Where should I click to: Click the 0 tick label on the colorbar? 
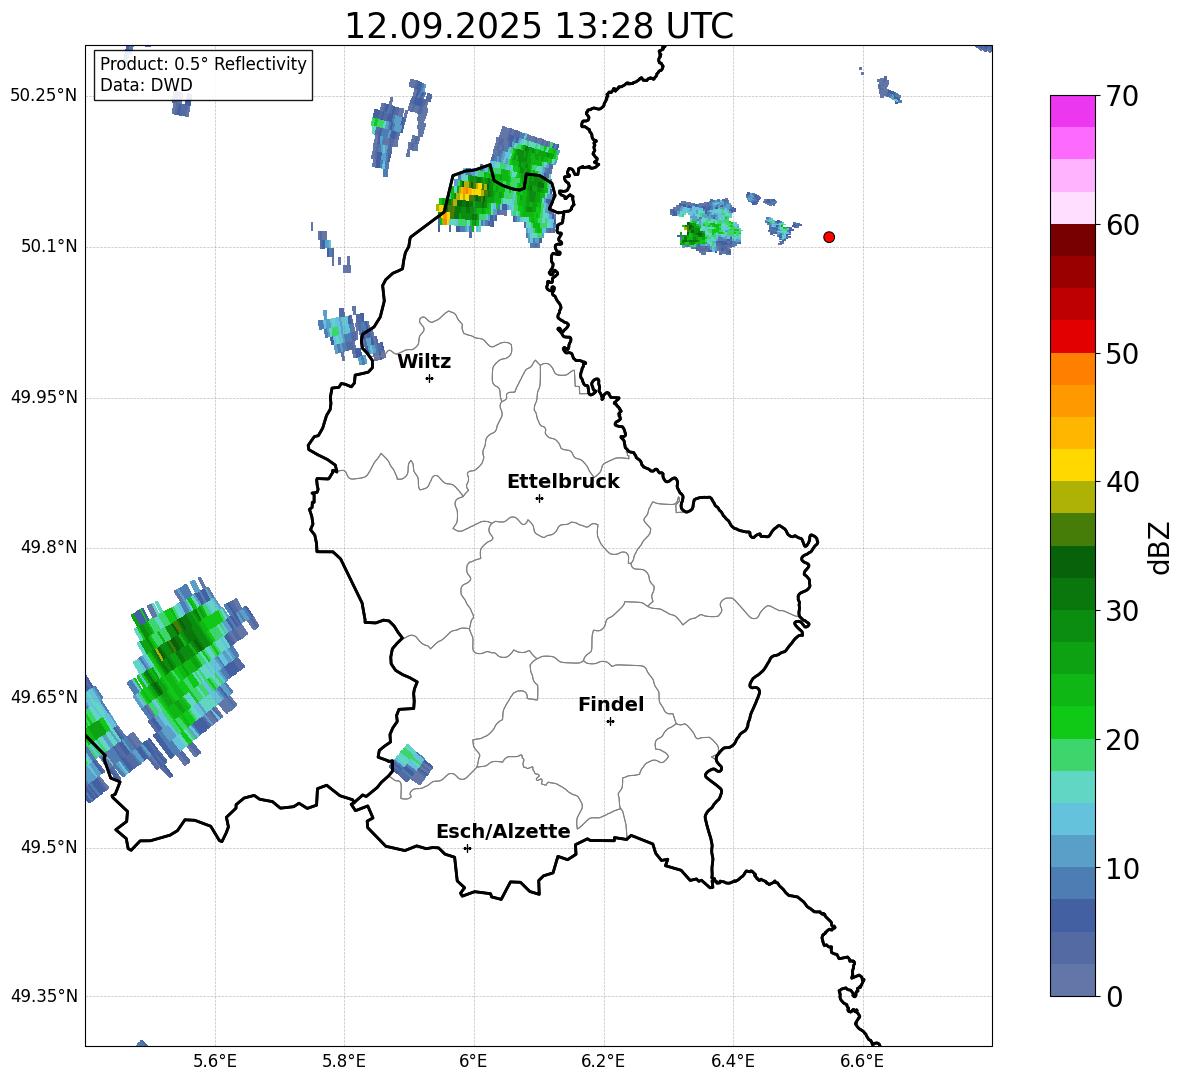[1114, 996]
